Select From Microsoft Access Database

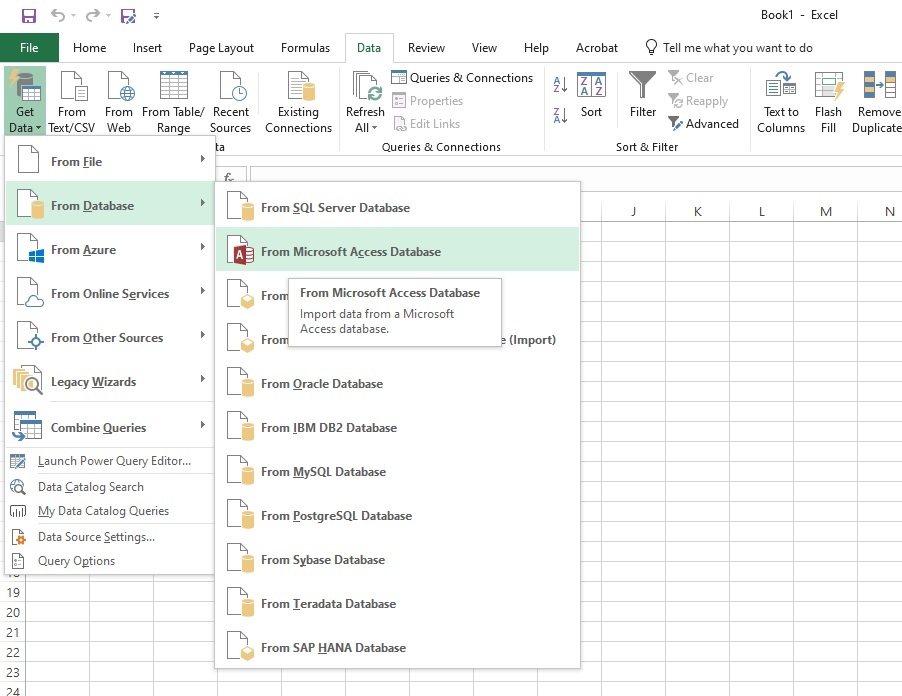(398, 250)
